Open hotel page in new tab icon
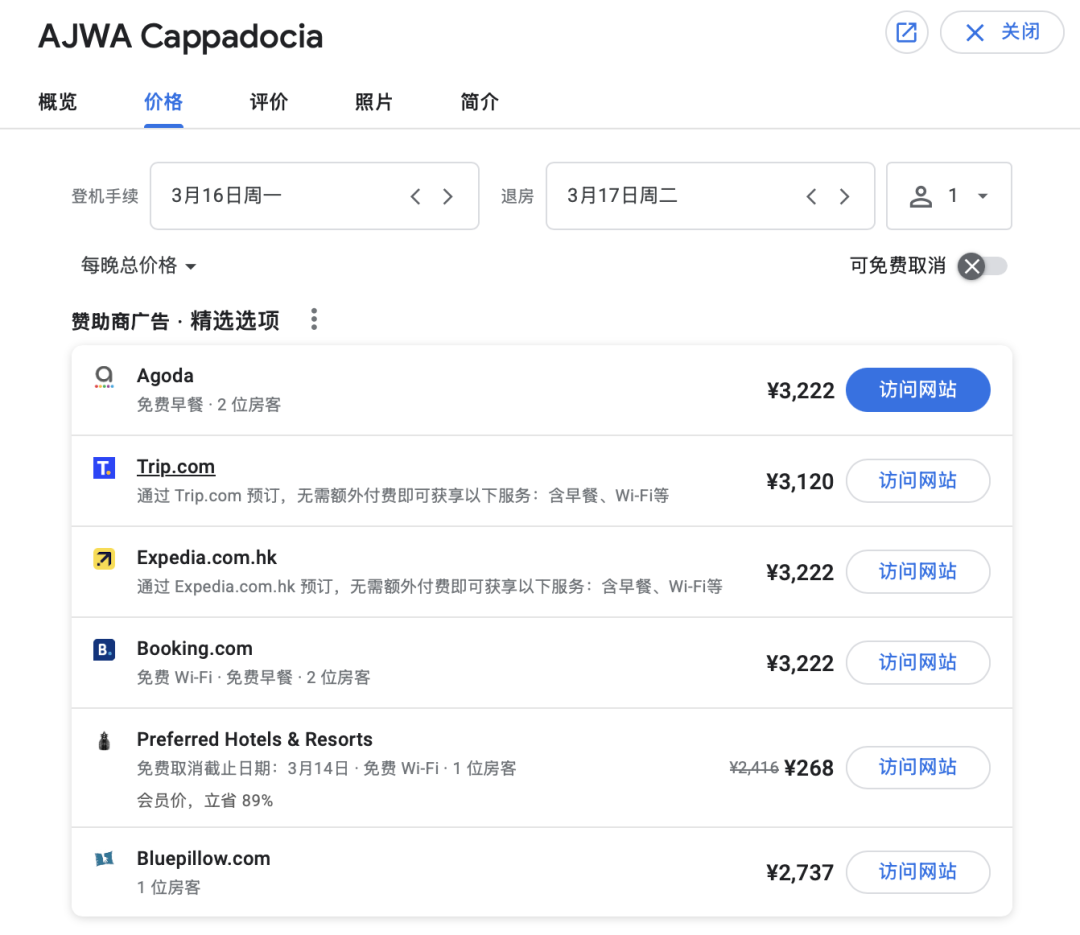 tap(906, 32)
